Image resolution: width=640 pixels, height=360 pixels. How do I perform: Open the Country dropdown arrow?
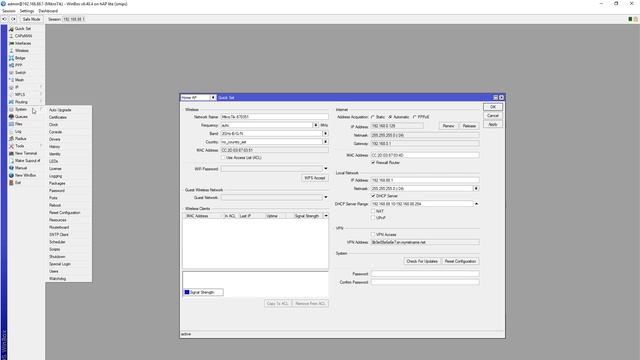click(325, 142)
